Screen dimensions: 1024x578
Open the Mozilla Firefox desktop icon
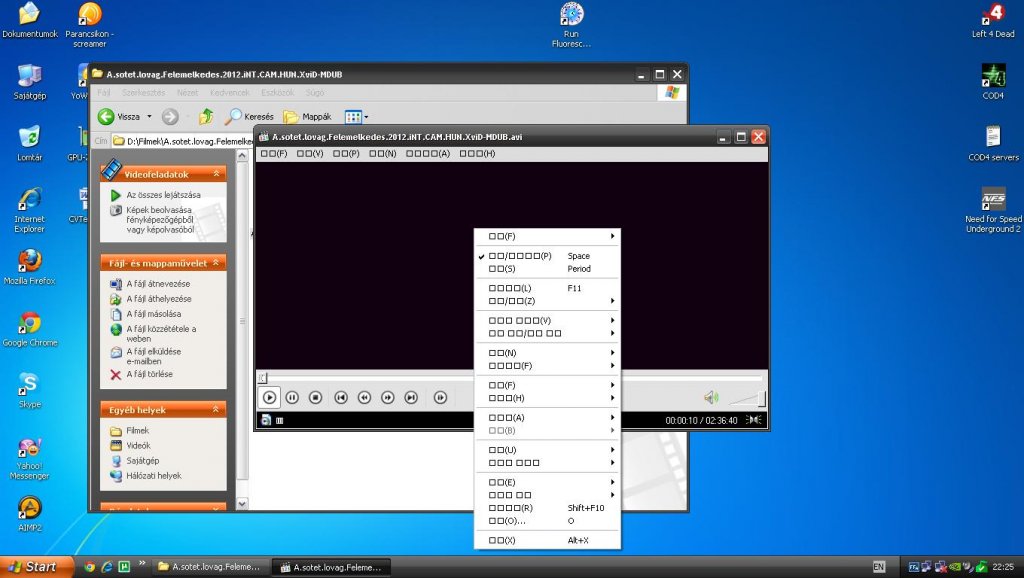pos(29,267)
